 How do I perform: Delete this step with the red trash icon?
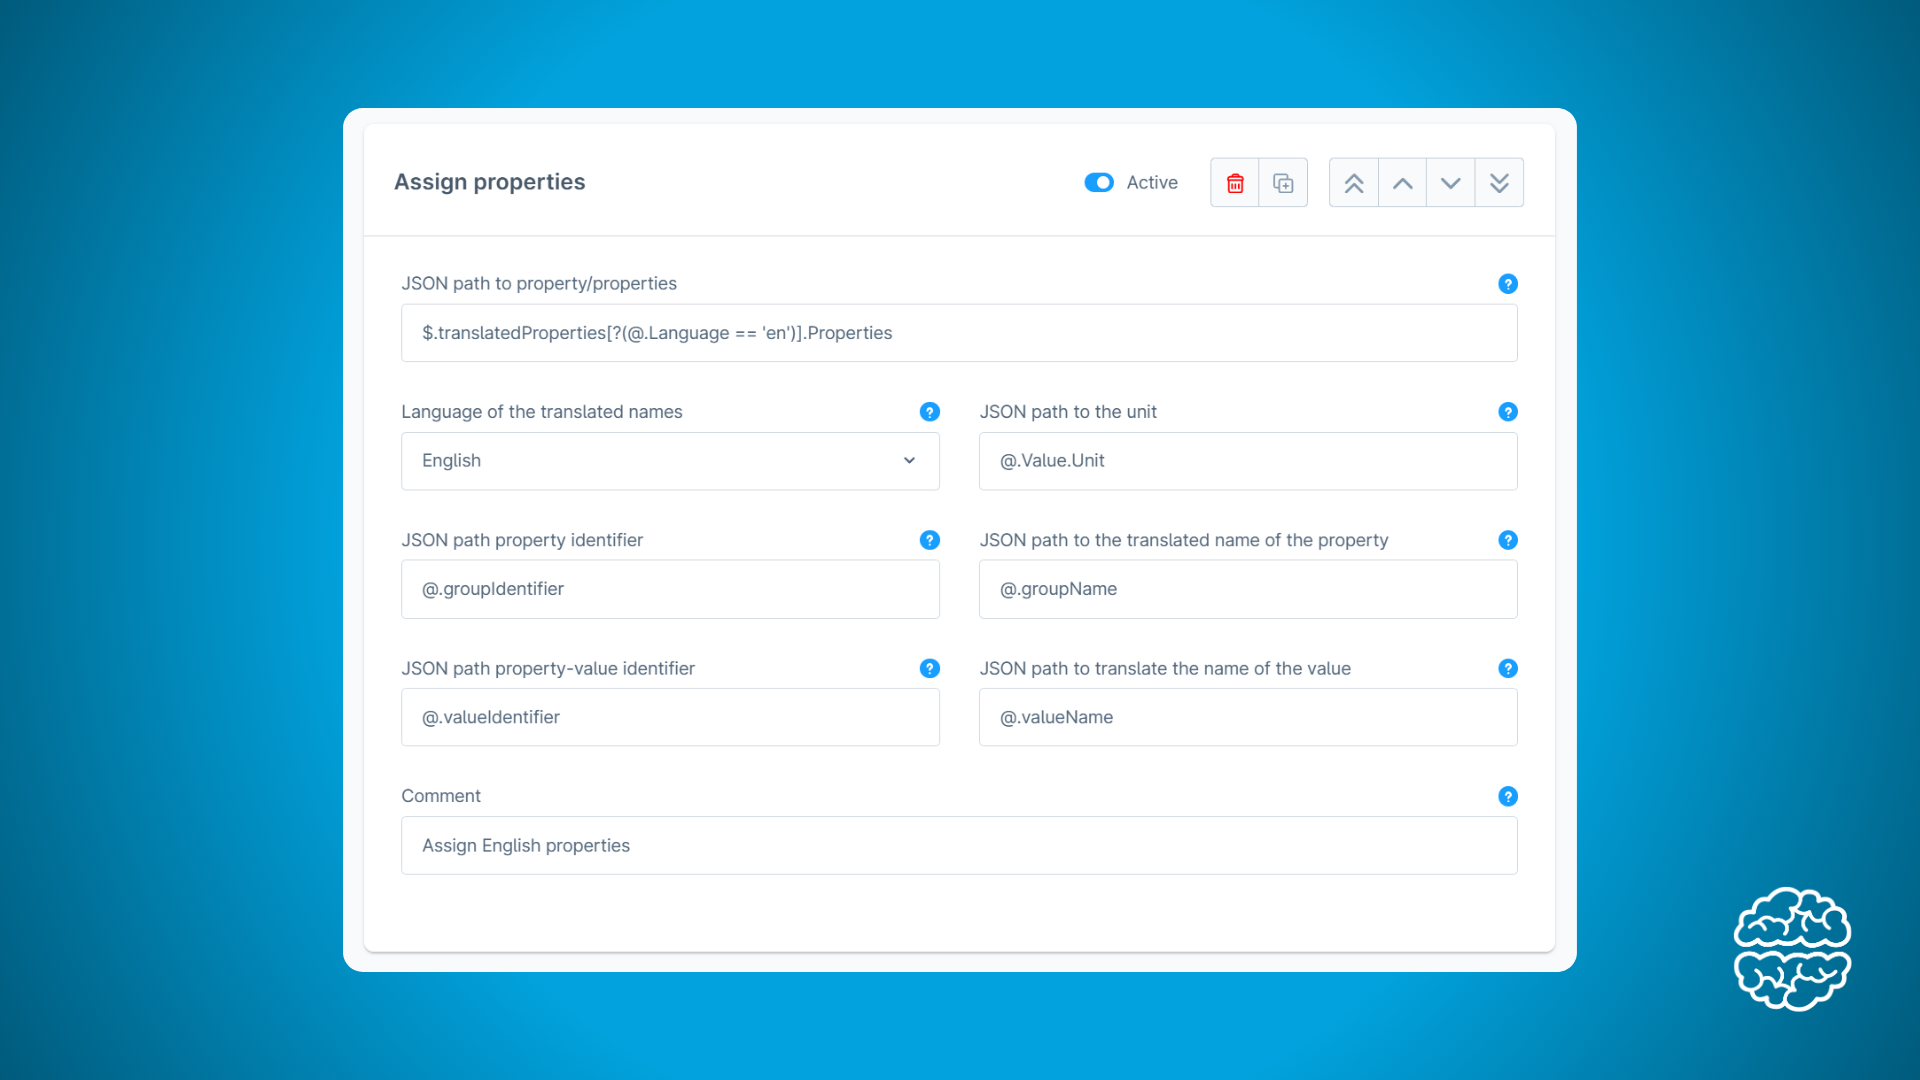(x=1235, y=183)
